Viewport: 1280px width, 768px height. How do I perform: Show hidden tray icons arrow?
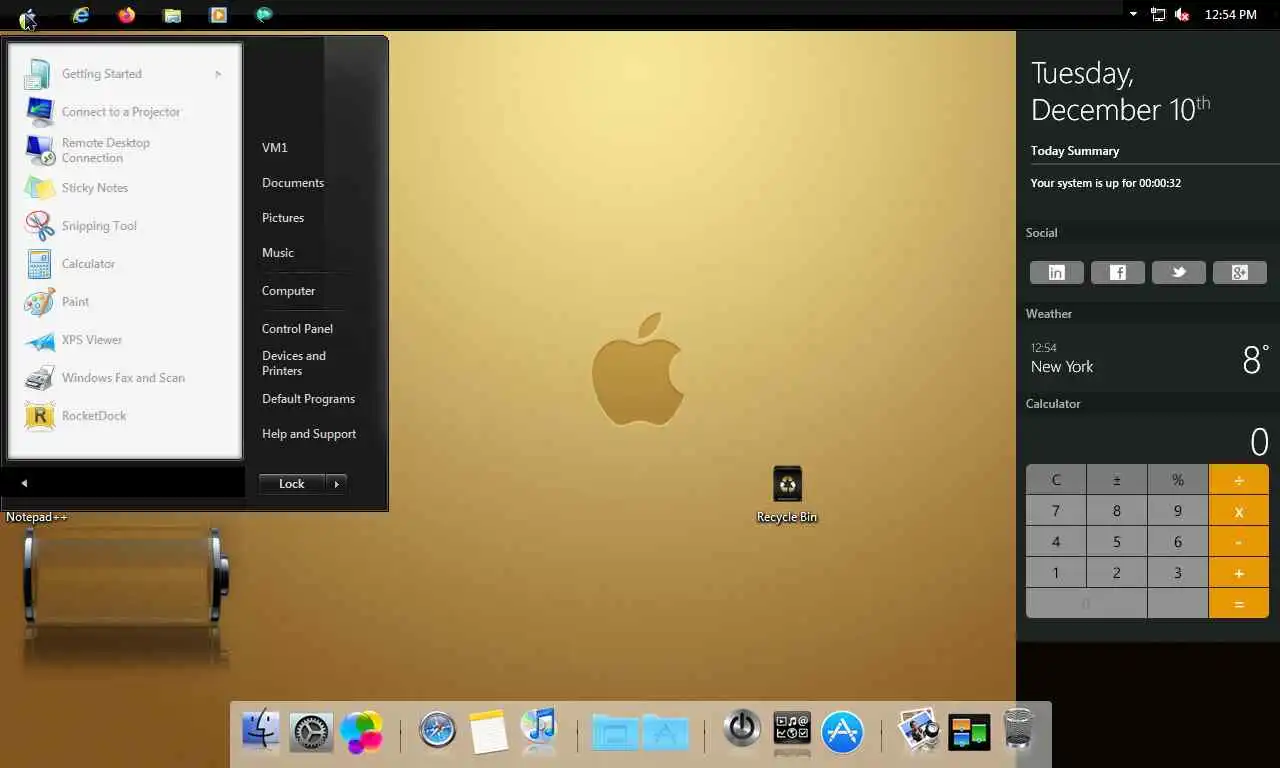click(x=1133, y=15)
